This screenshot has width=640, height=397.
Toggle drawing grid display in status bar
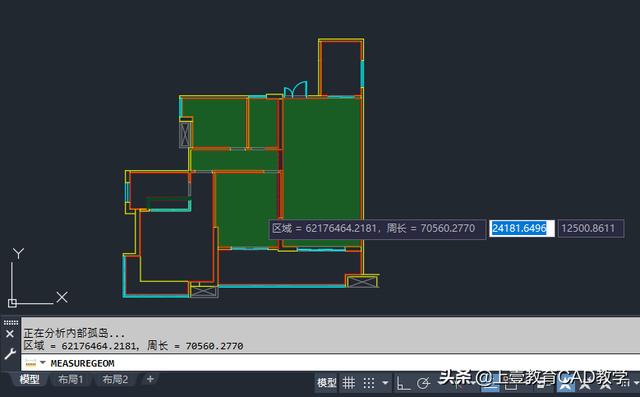click(349, 383)
